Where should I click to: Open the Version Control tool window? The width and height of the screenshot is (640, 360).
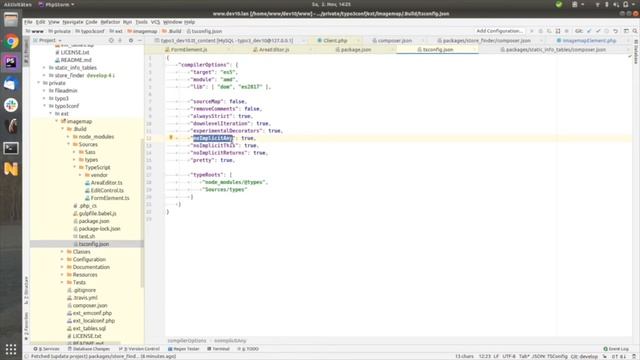(139, 349)
